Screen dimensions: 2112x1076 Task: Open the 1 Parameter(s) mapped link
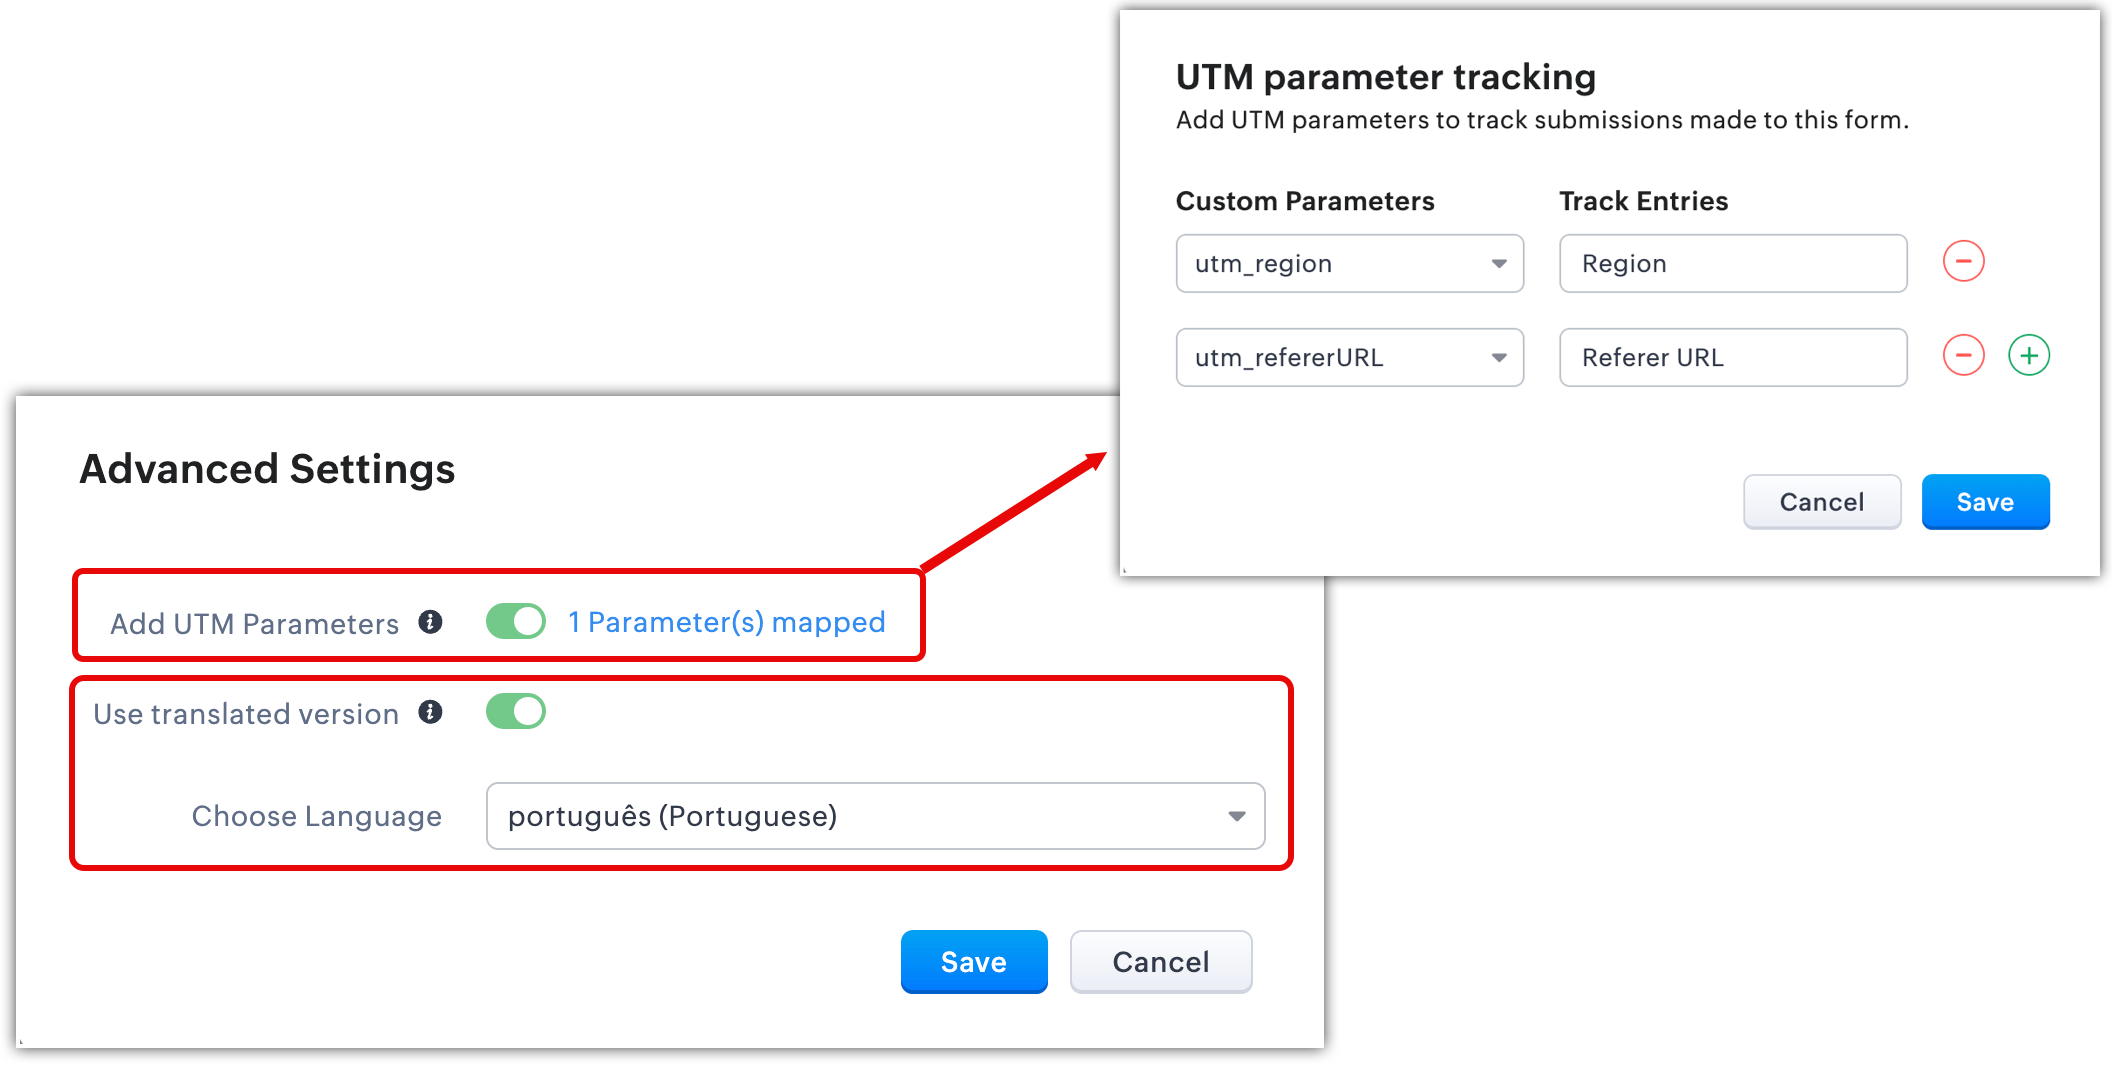click(x=727, y=622)
